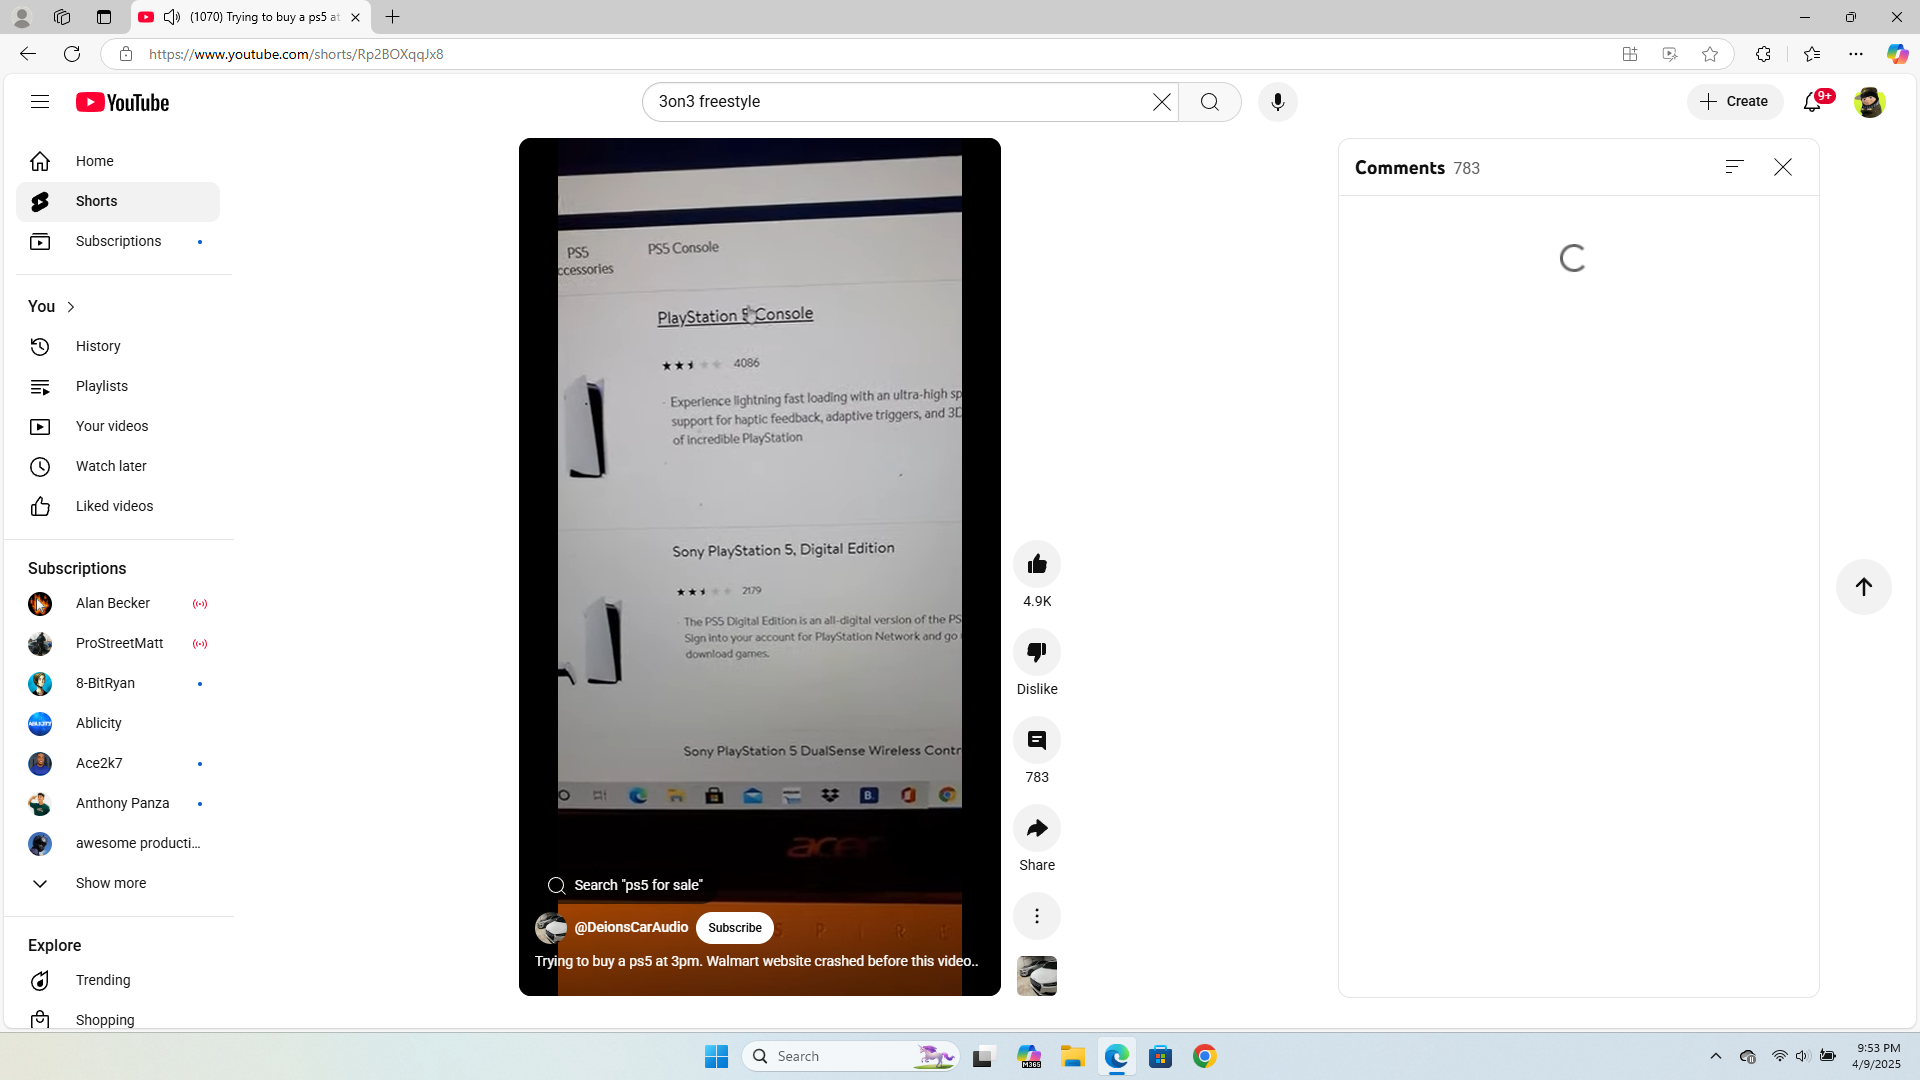Viewport: 1920px width, 1080px height.
Task: Open volume control in system tray
Action: 1802,1056
